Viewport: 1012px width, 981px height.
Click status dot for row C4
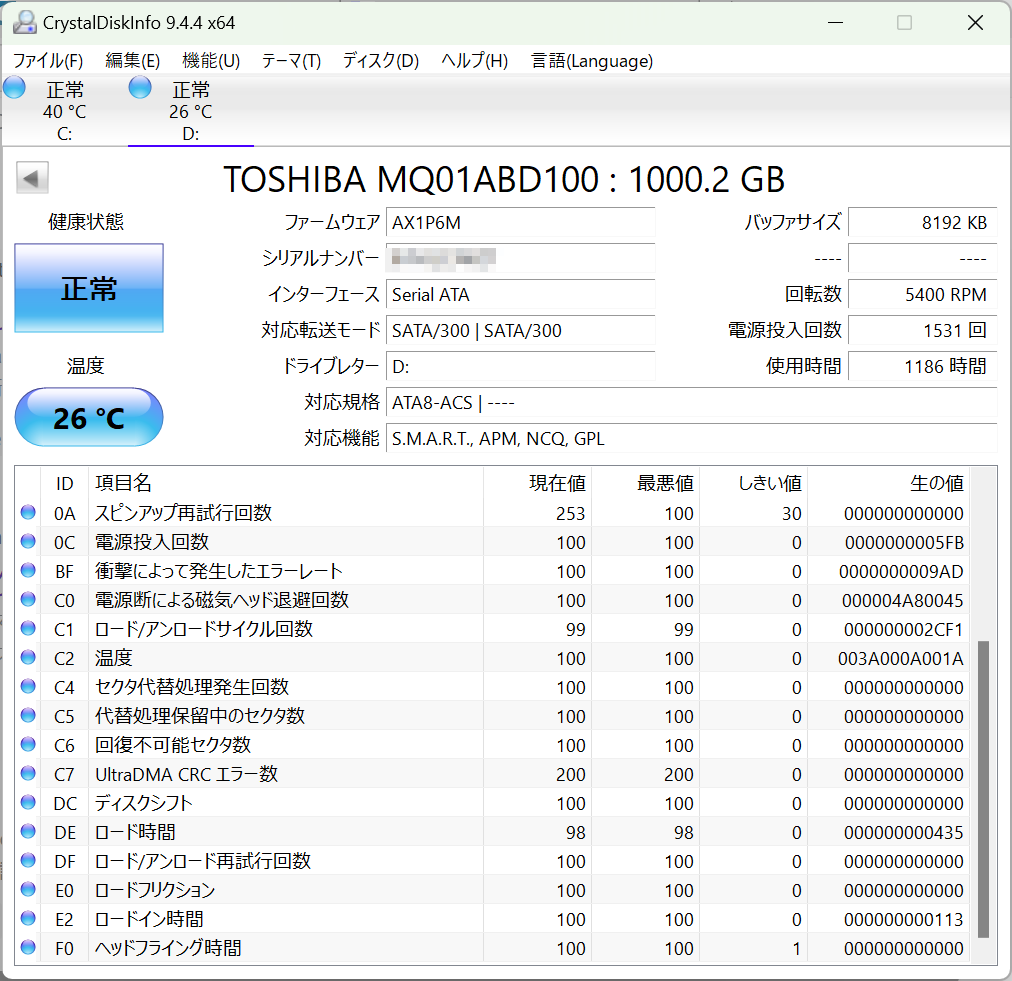pos(28,687)
